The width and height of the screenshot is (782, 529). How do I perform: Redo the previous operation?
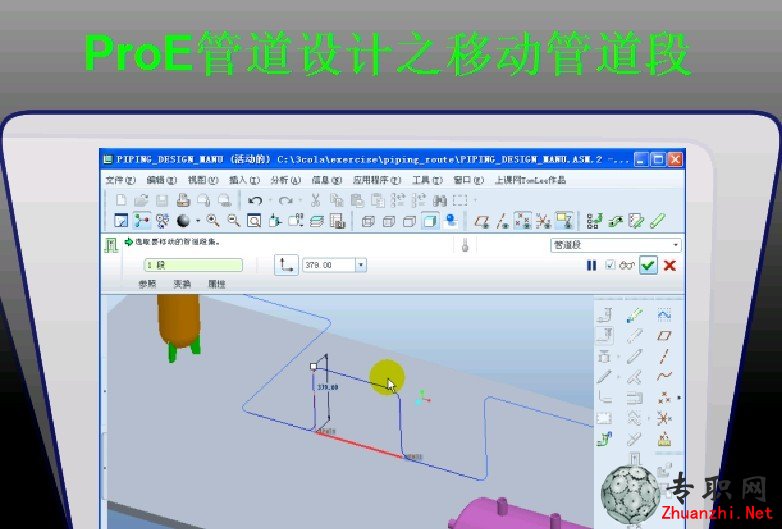(285, 200)
